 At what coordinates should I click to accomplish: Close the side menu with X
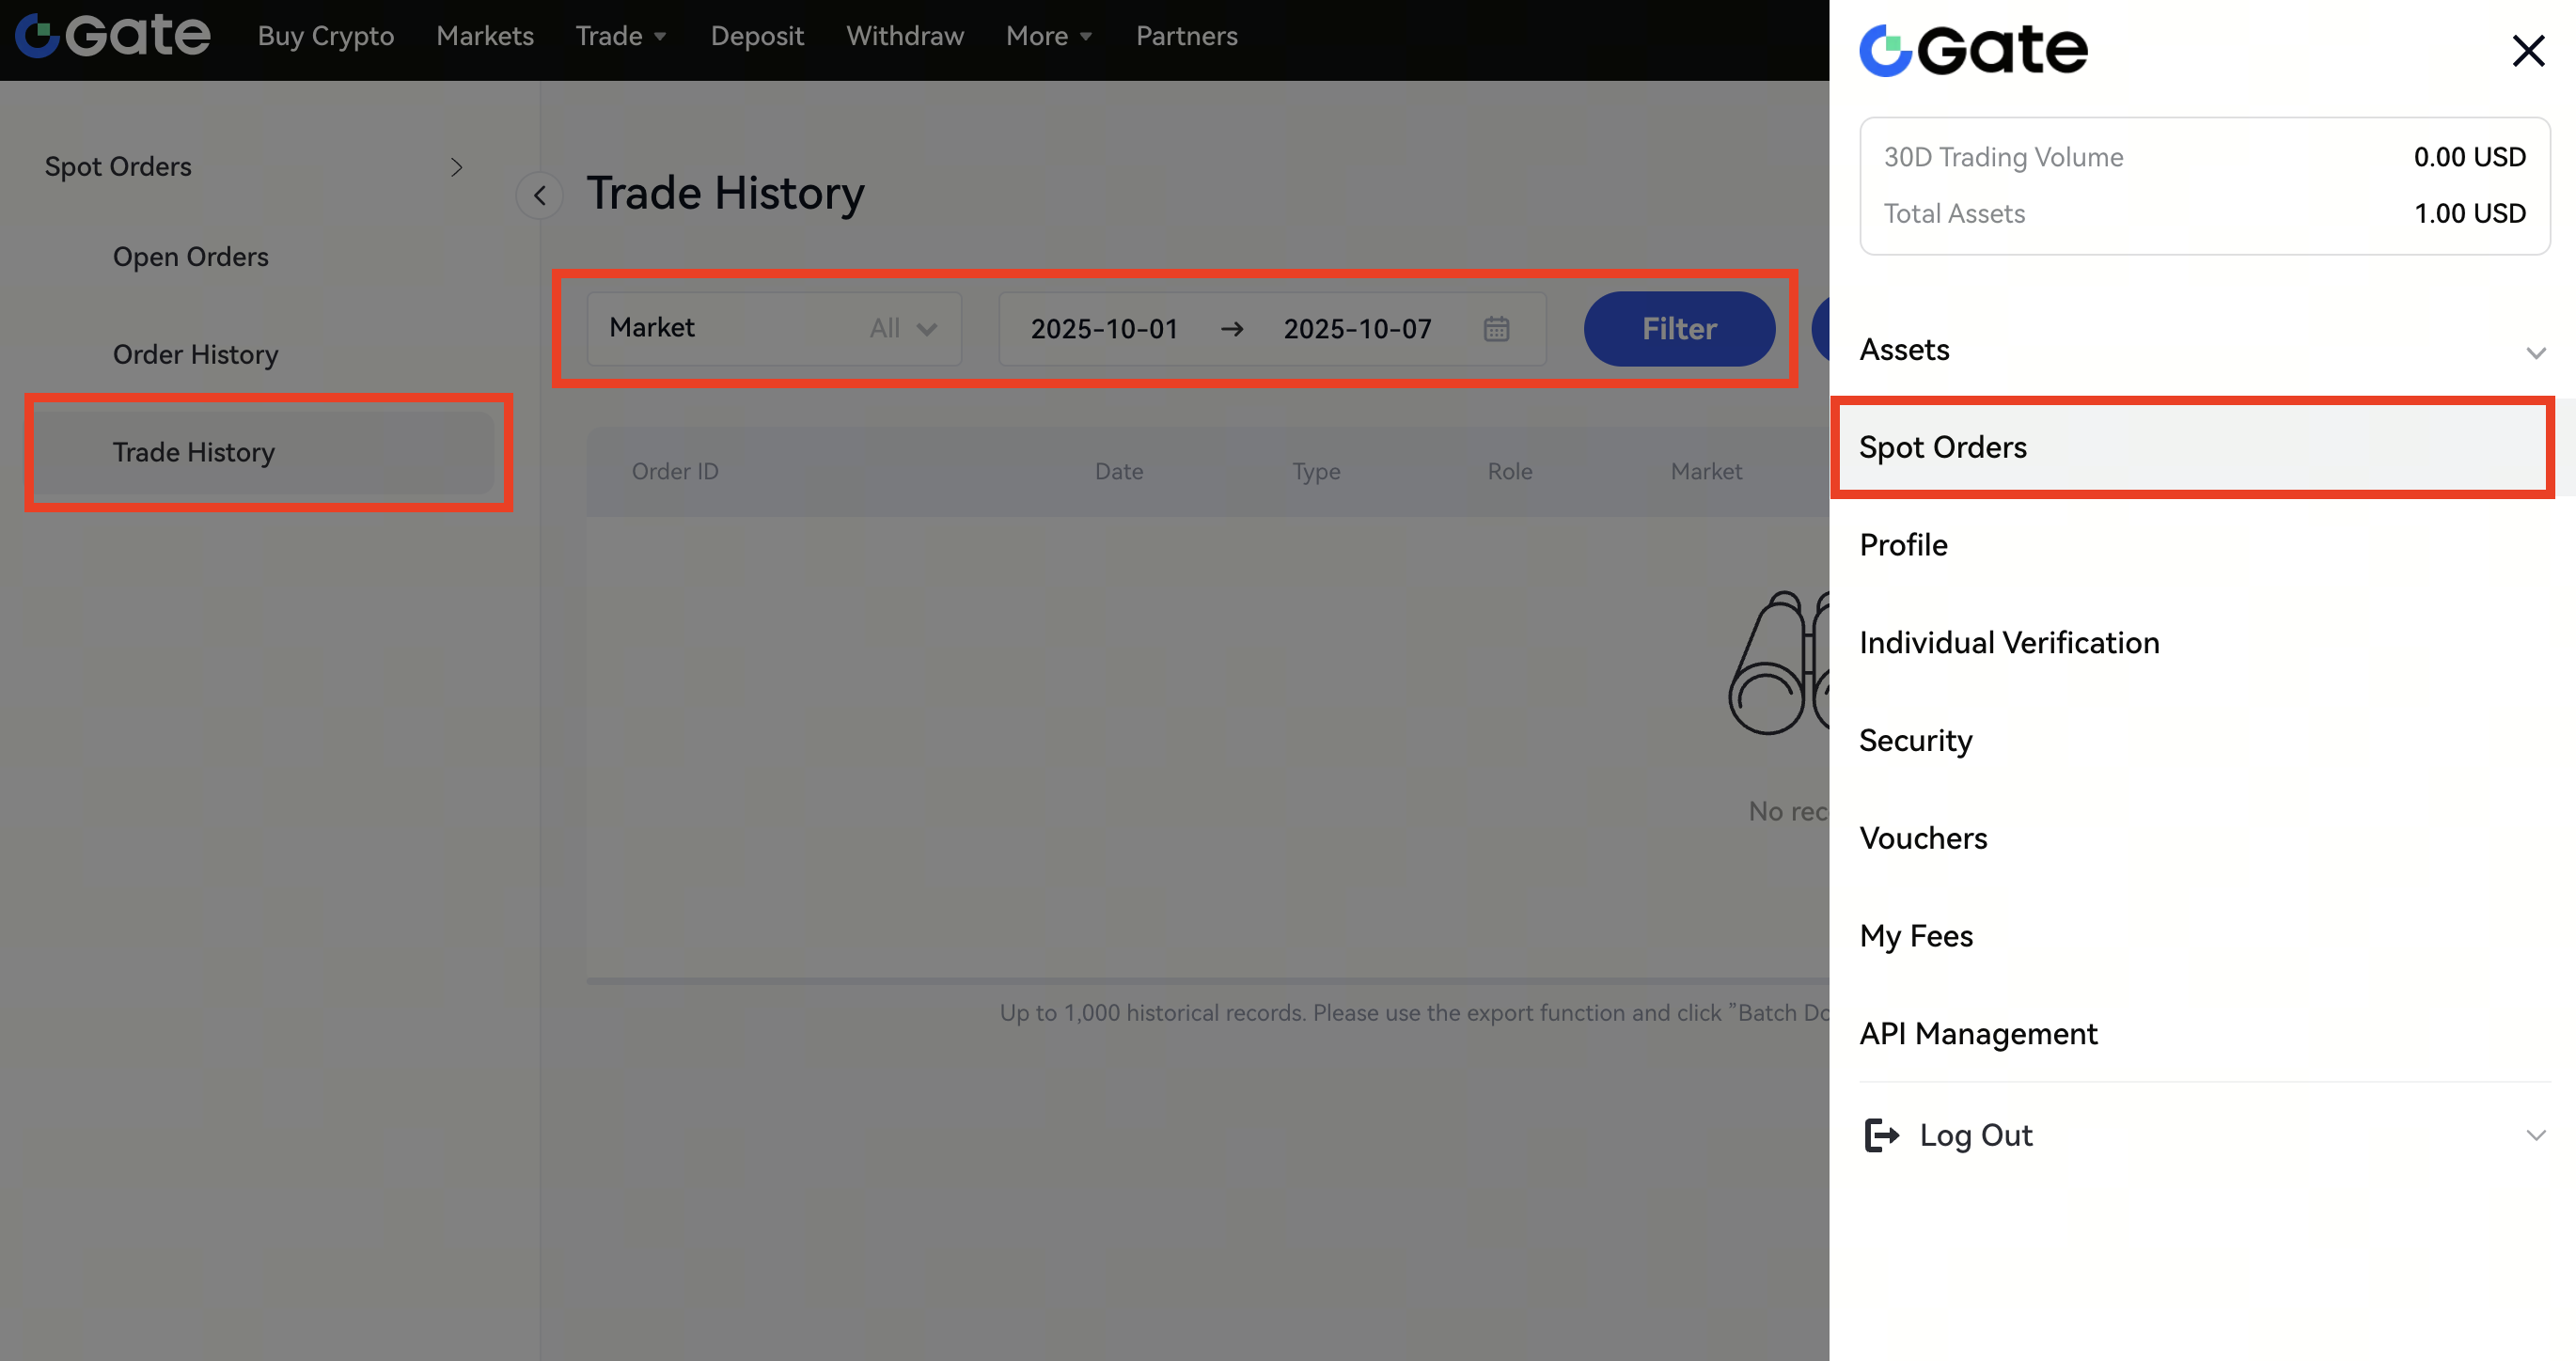point(2527,50)
